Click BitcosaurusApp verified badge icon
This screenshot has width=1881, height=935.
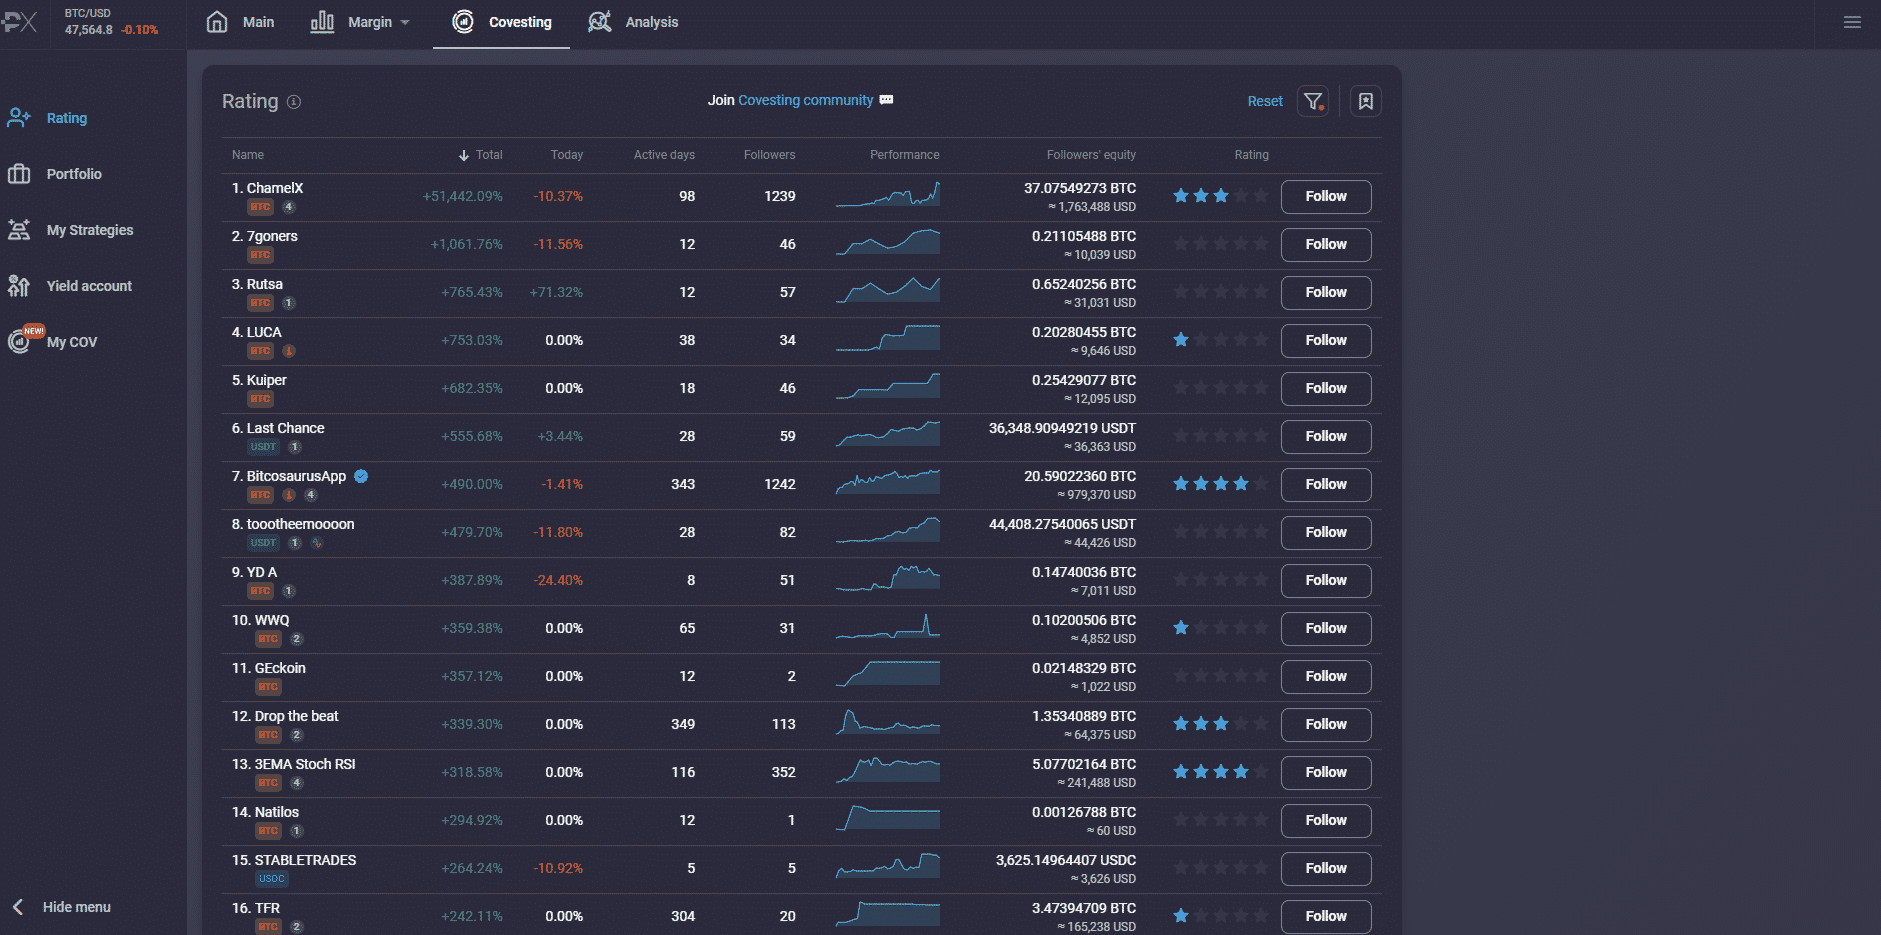click(x=361, y=476)
